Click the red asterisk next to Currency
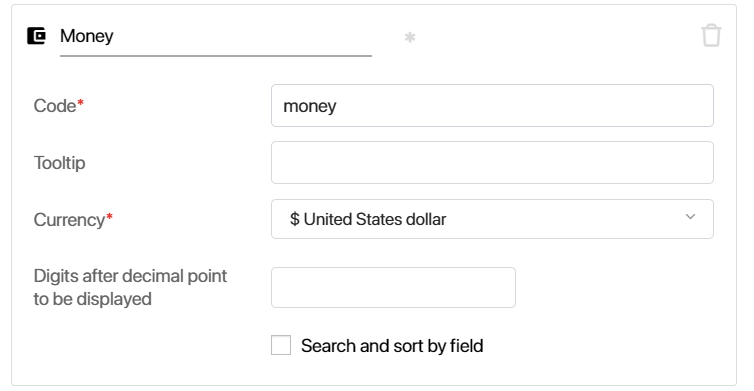 point(109,216)
